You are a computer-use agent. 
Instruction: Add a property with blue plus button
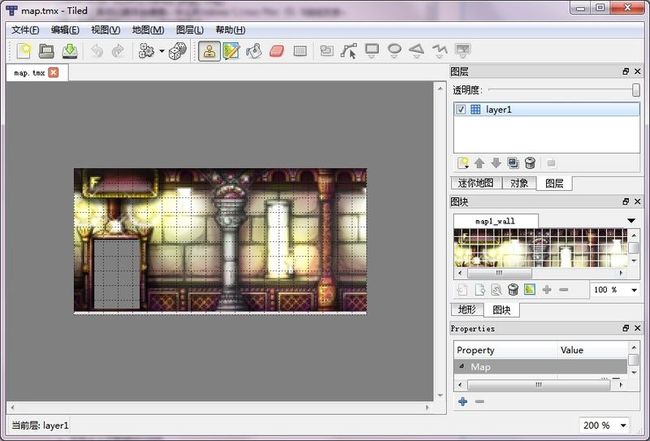463,401
